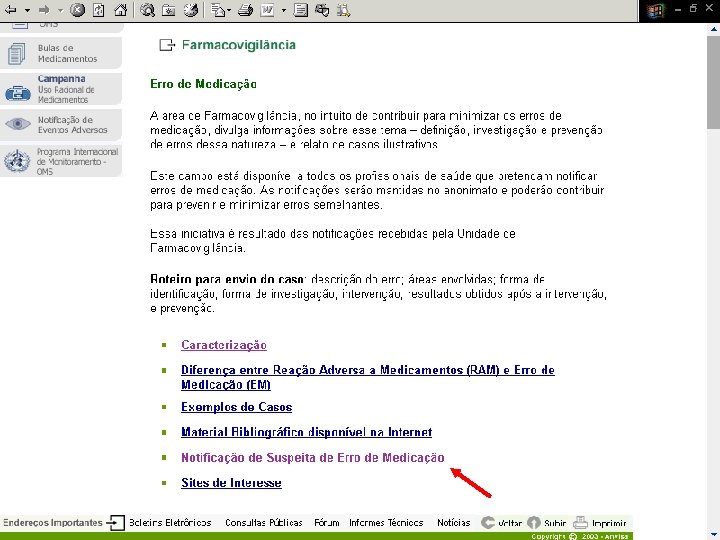Click the Mail toolbar icon

(218, 10)
